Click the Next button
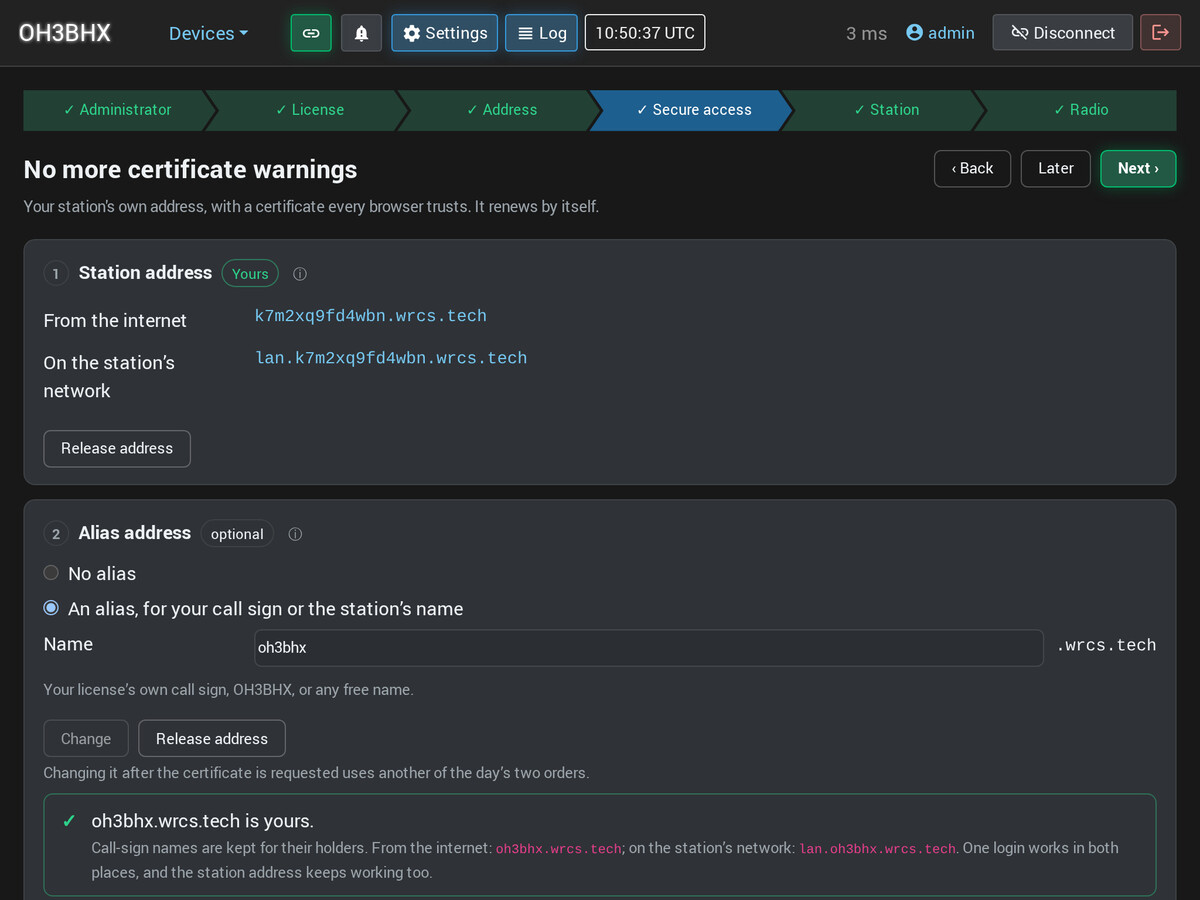1200x900 pixels. click(1138, 169)
